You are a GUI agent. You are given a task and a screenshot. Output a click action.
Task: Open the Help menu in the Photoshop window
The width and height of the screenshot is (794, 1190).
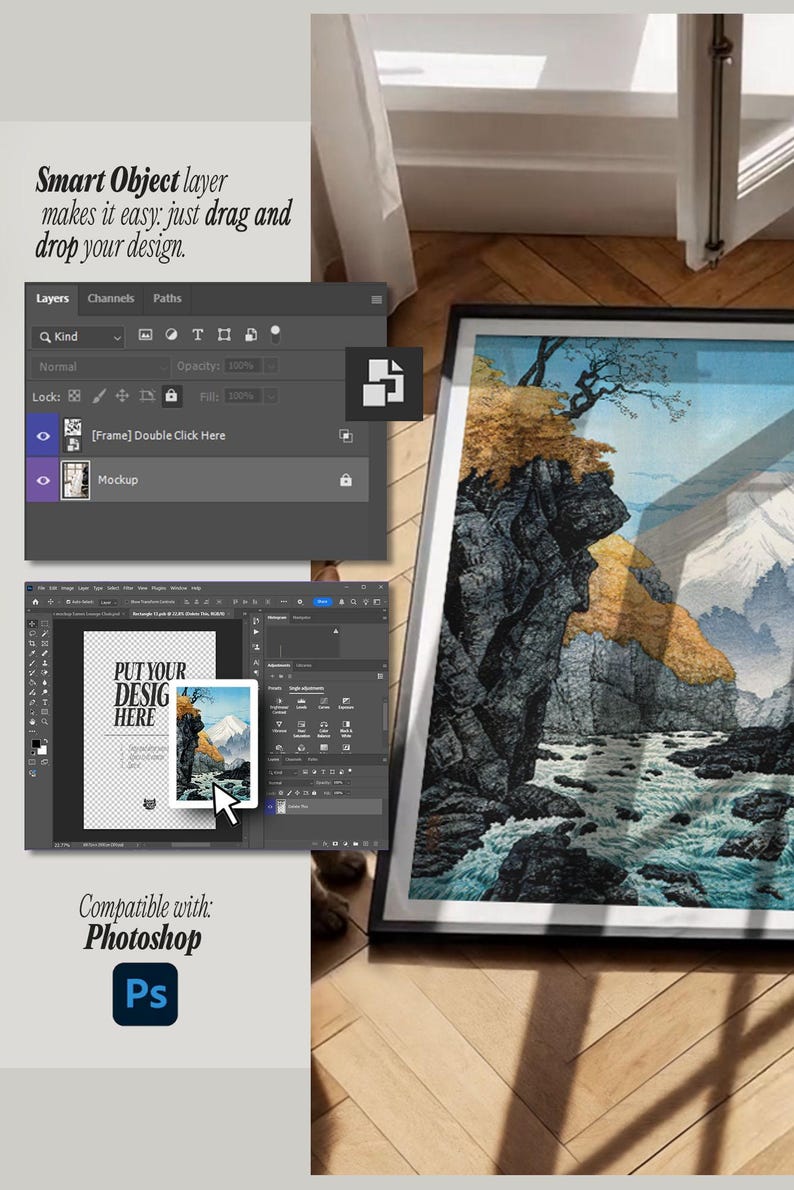196,588
